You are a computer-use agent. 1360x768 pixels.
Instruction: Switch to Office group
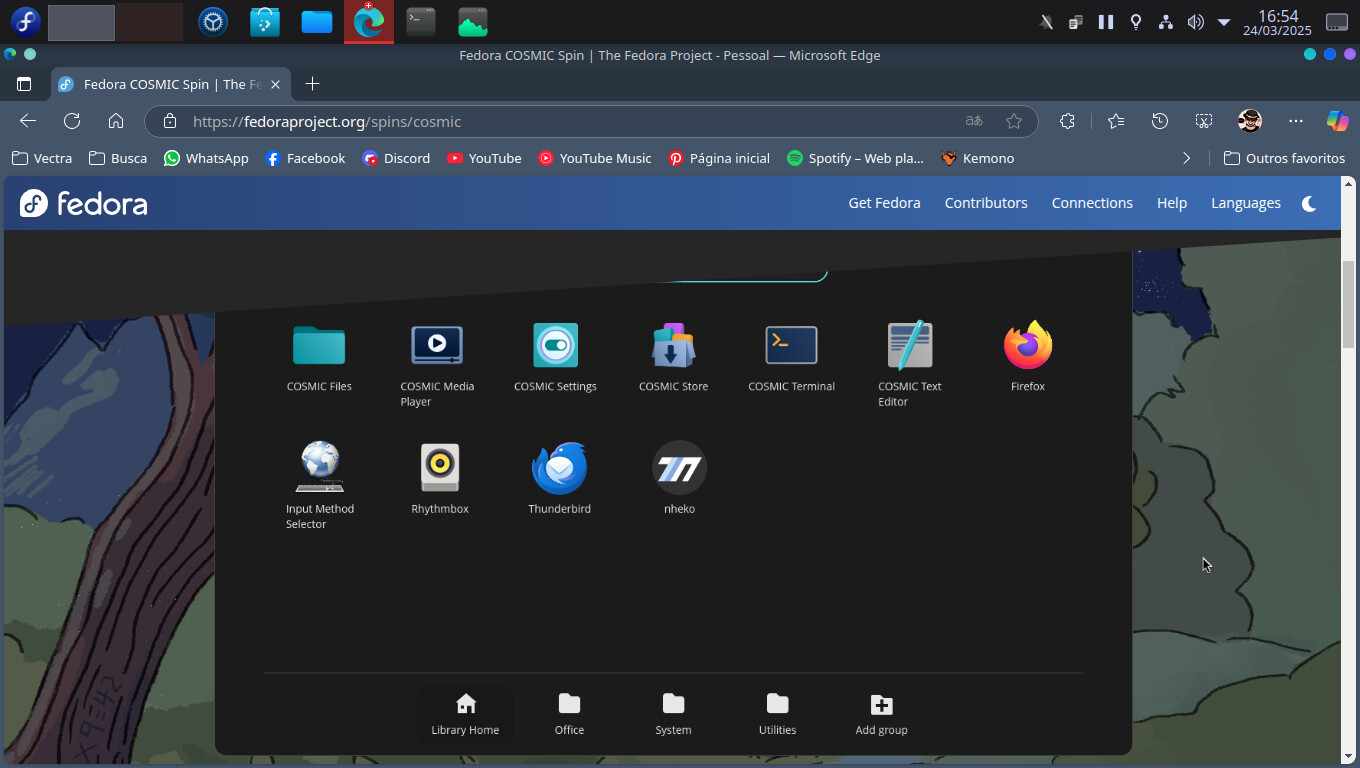coord(569,715)
